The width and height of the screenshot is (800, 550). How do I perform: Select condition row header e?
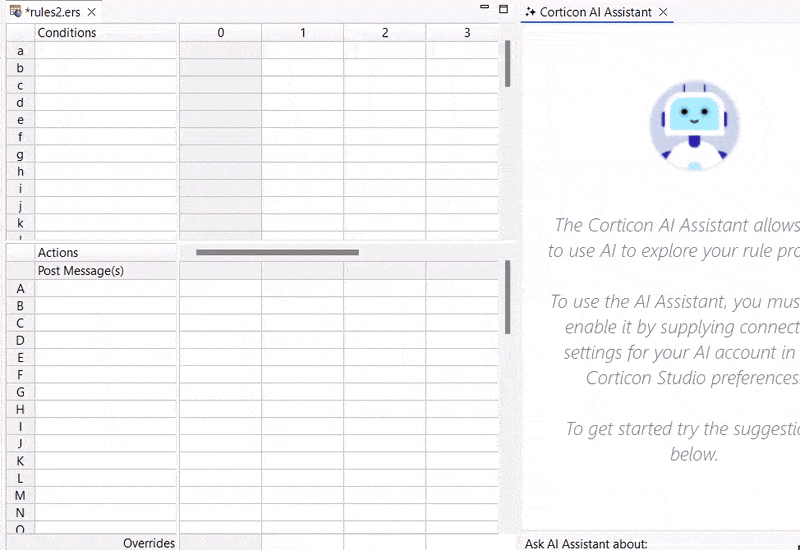(20, 120)
